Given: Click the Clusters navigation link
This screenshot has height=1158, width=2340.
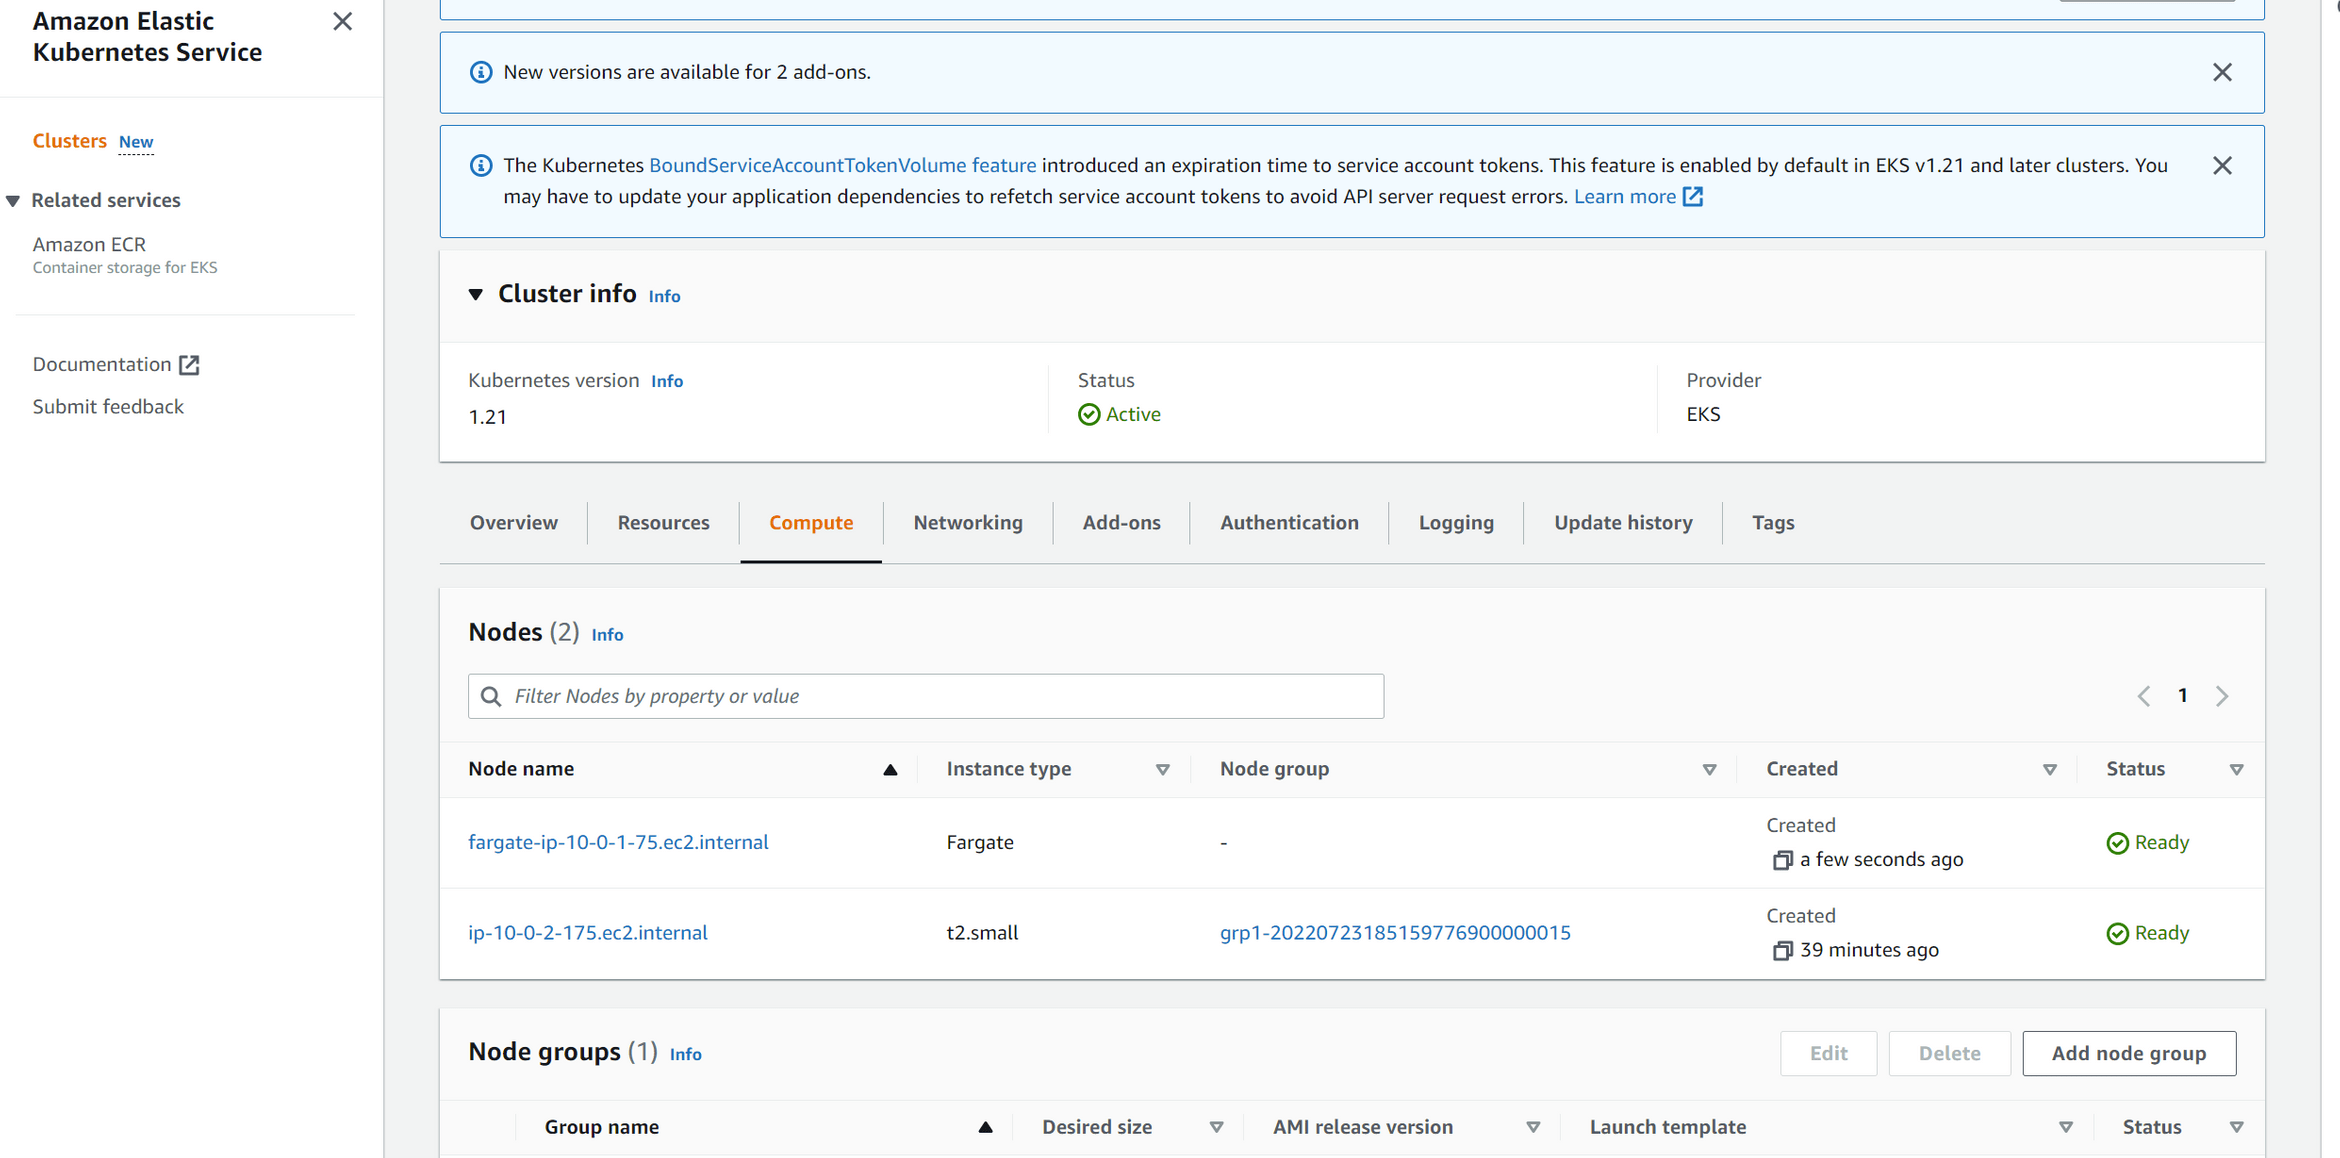Looking at the screenshot, I should [x=69, y=141].
